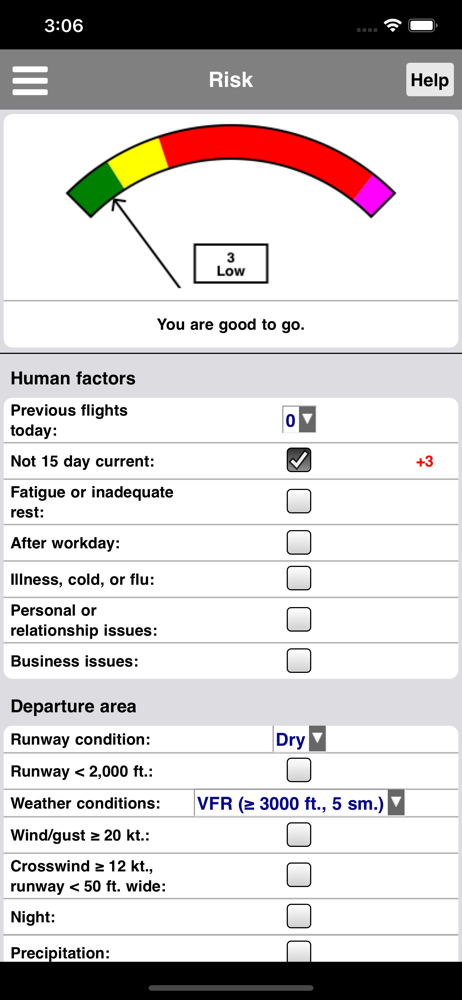The width and height of the screenshot is (462, 1000).
Task: Open the Weather conditions VFR dropdown
Action: [x=299, y=803]
